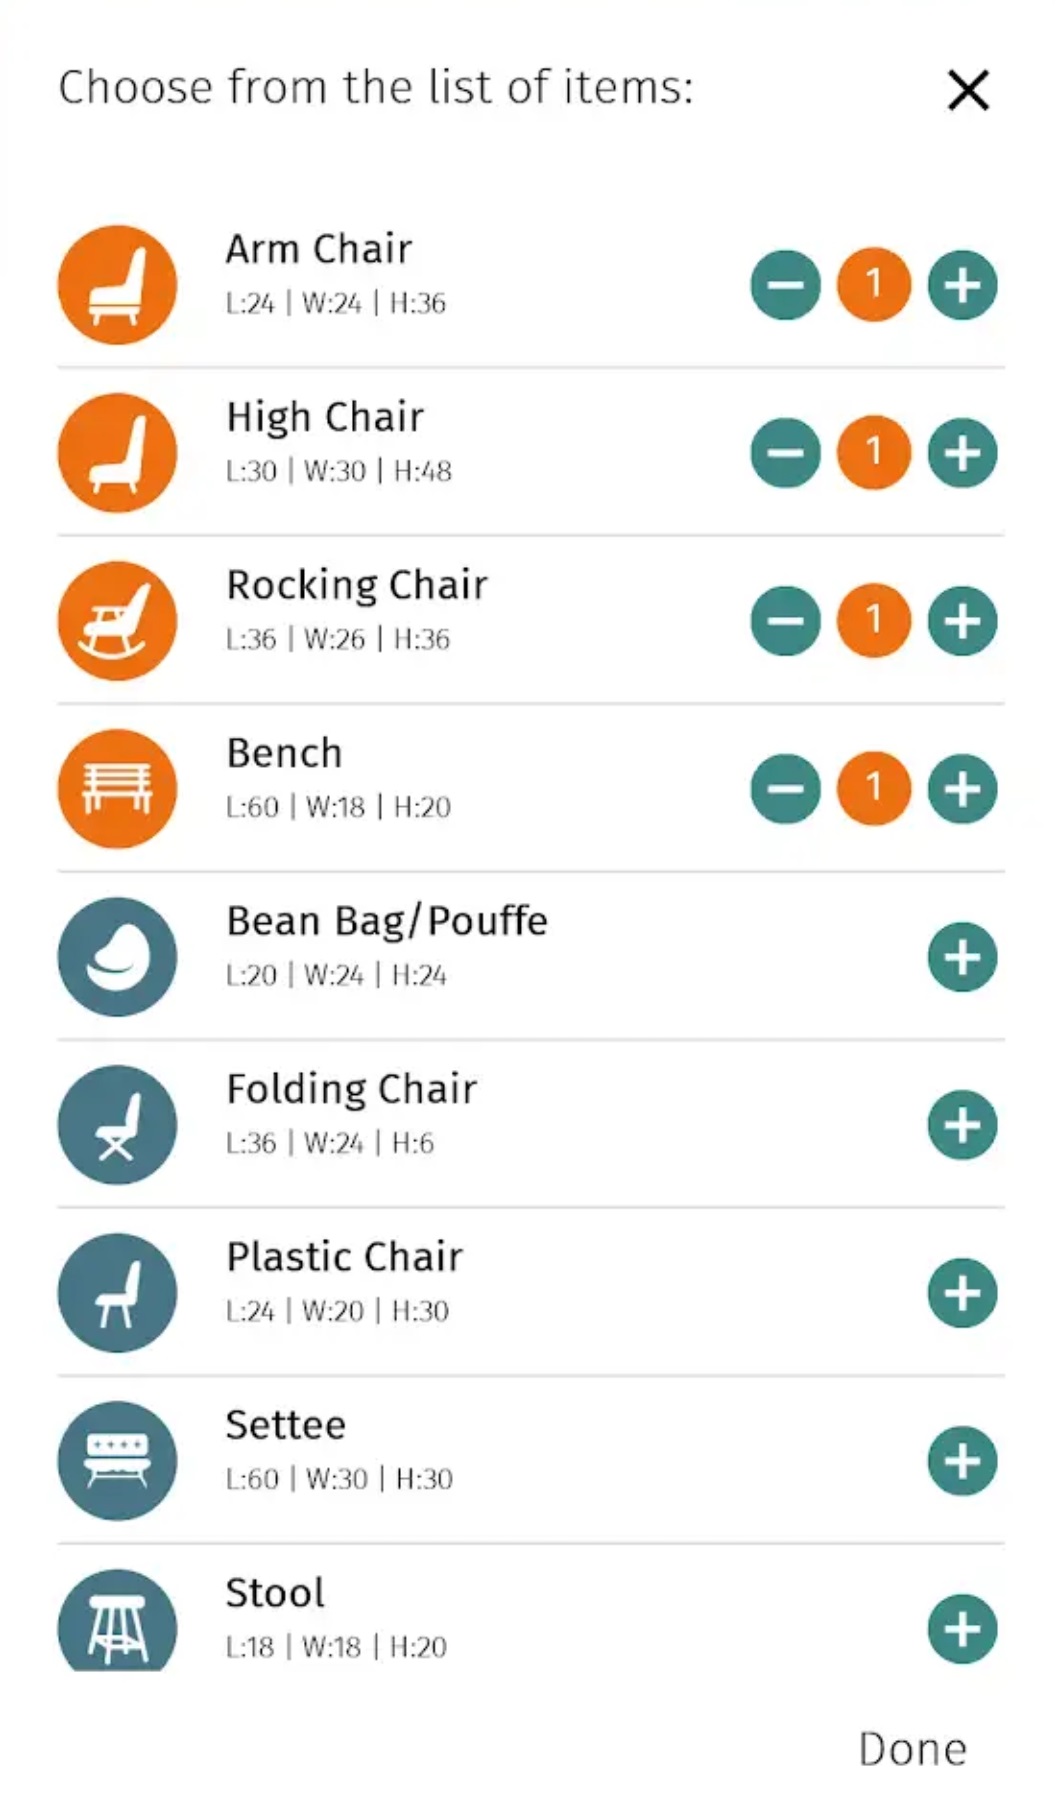Add a Stool to the list
The image size is (1060, 1800).
coord(962,1629)
